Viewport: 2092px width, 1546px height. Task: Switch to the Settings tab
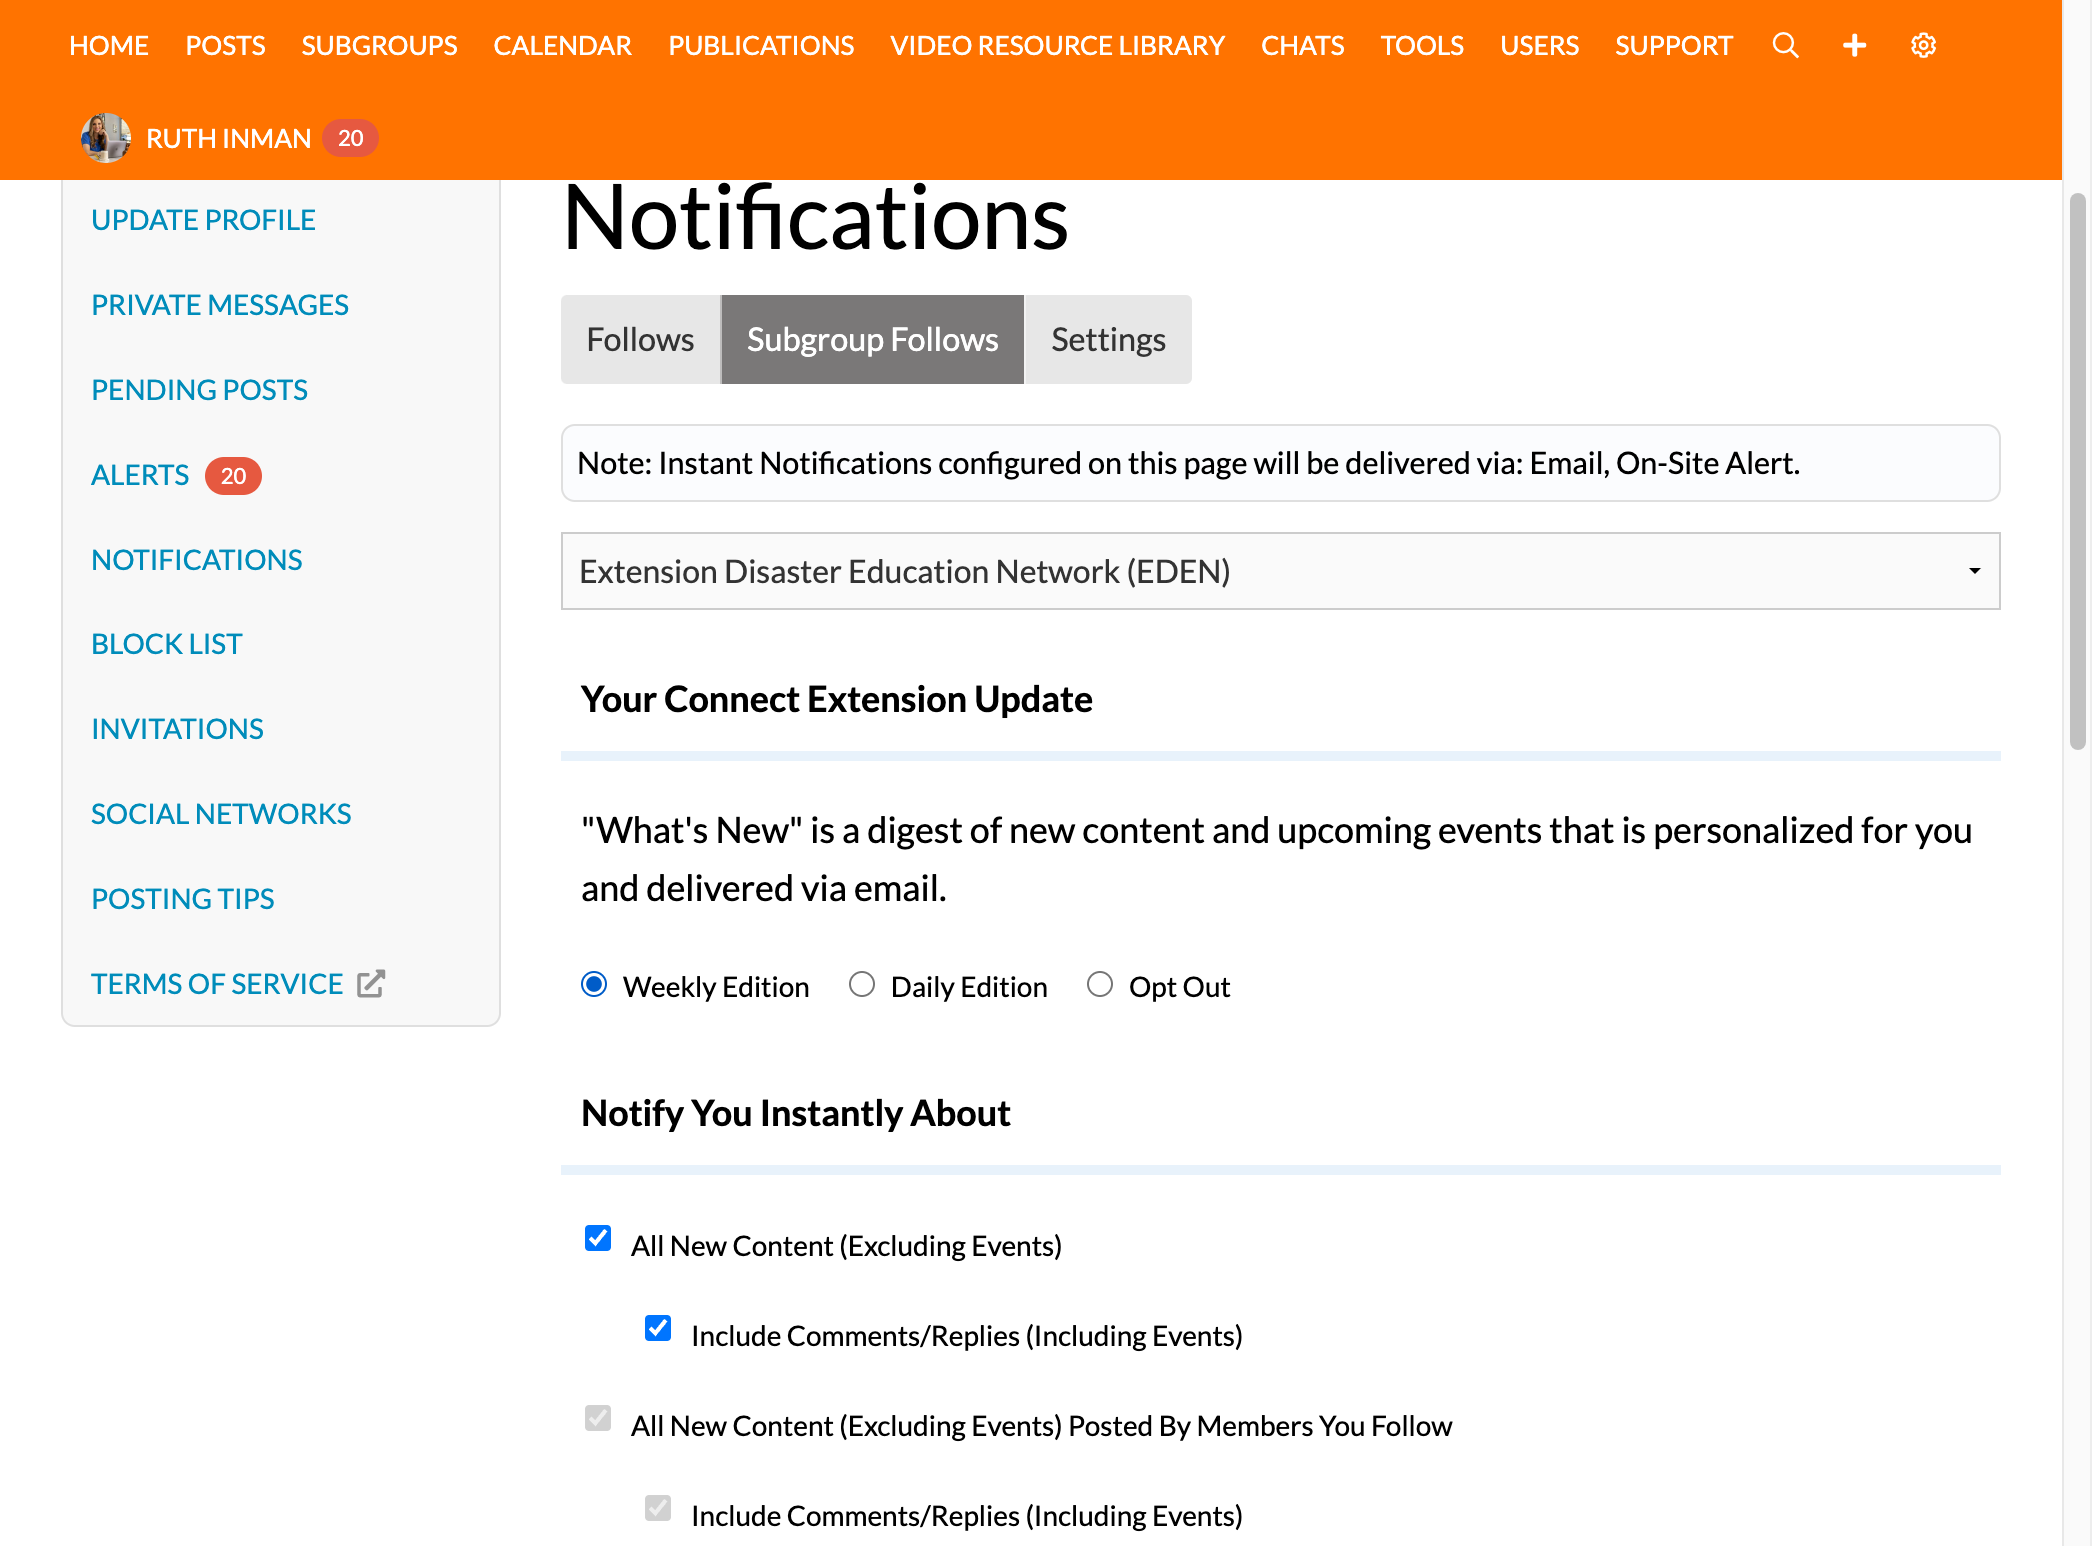click(1108, 339)
